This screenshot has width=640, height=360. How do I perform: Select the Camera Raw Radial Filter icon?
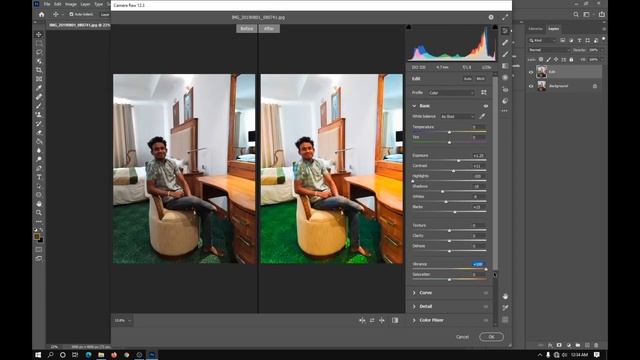point(505,78)
